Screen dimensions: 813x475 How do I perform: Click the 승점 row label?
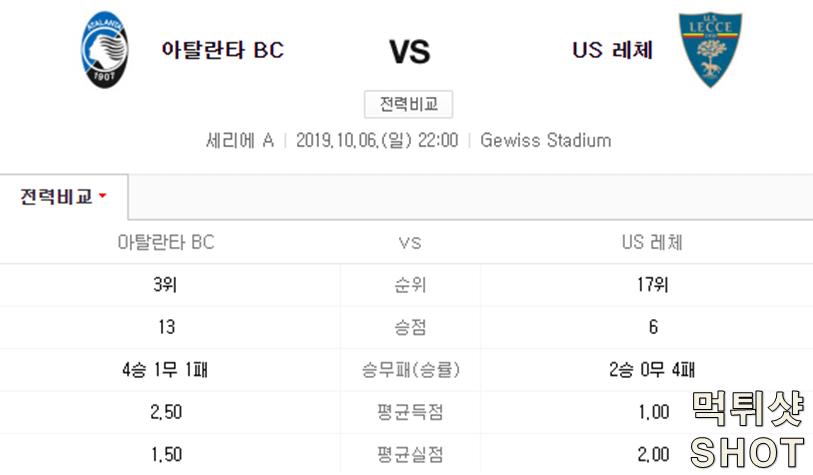coord(410,327)
